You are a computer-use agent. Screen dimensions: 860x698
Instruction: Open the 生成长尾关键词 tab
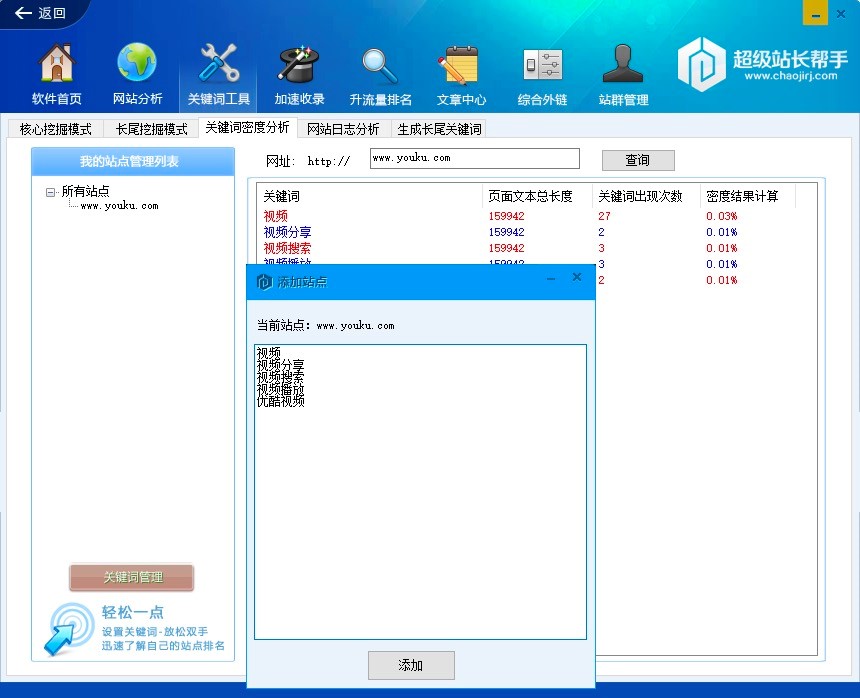pyautogui.click(x=439, y=129)
